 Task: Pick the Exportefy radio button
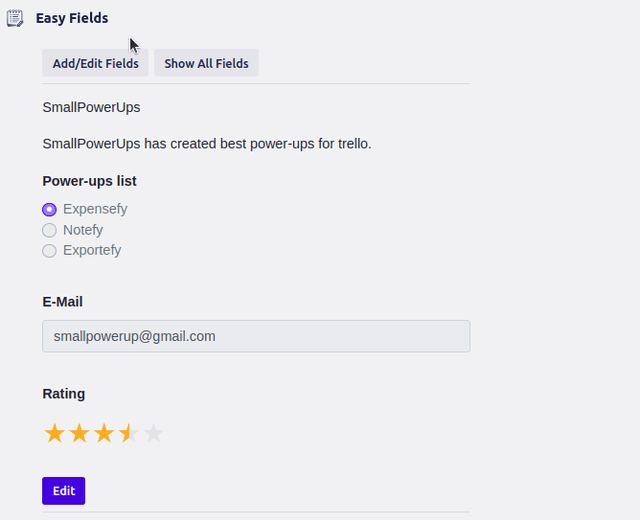tap(49, 251)
